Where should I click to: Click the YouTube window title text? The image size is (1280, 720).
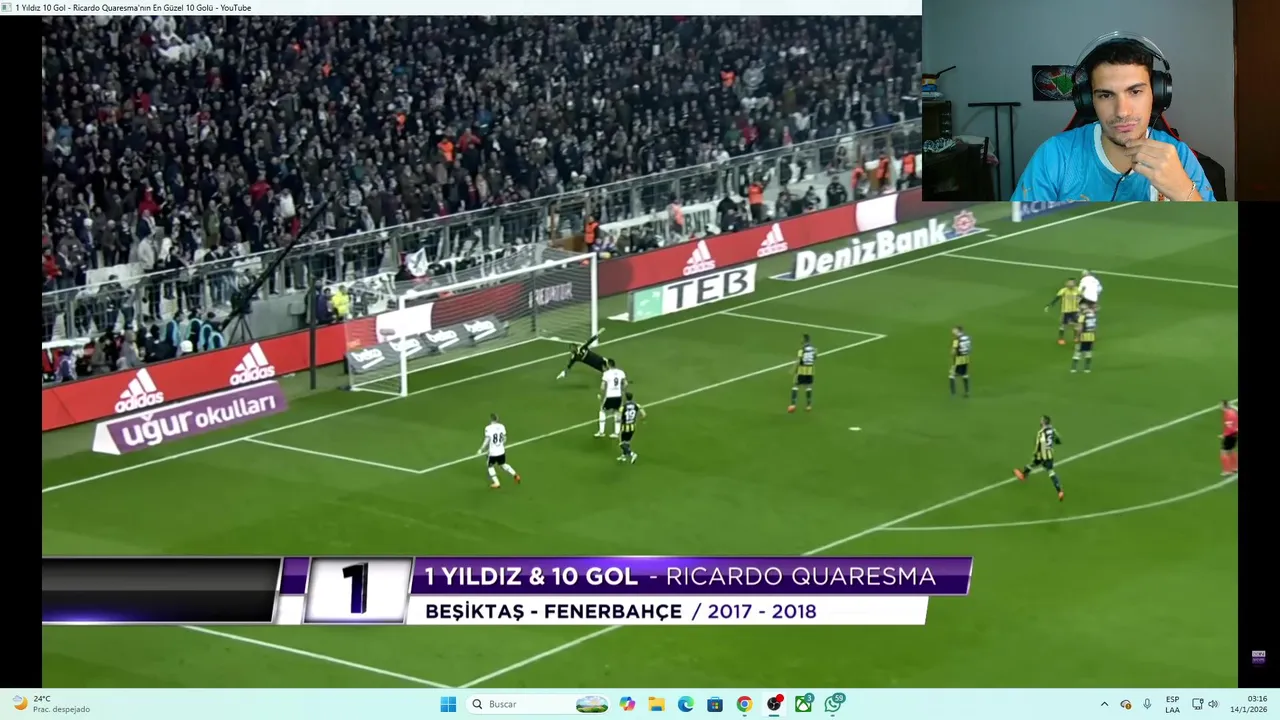click(133, 7)
